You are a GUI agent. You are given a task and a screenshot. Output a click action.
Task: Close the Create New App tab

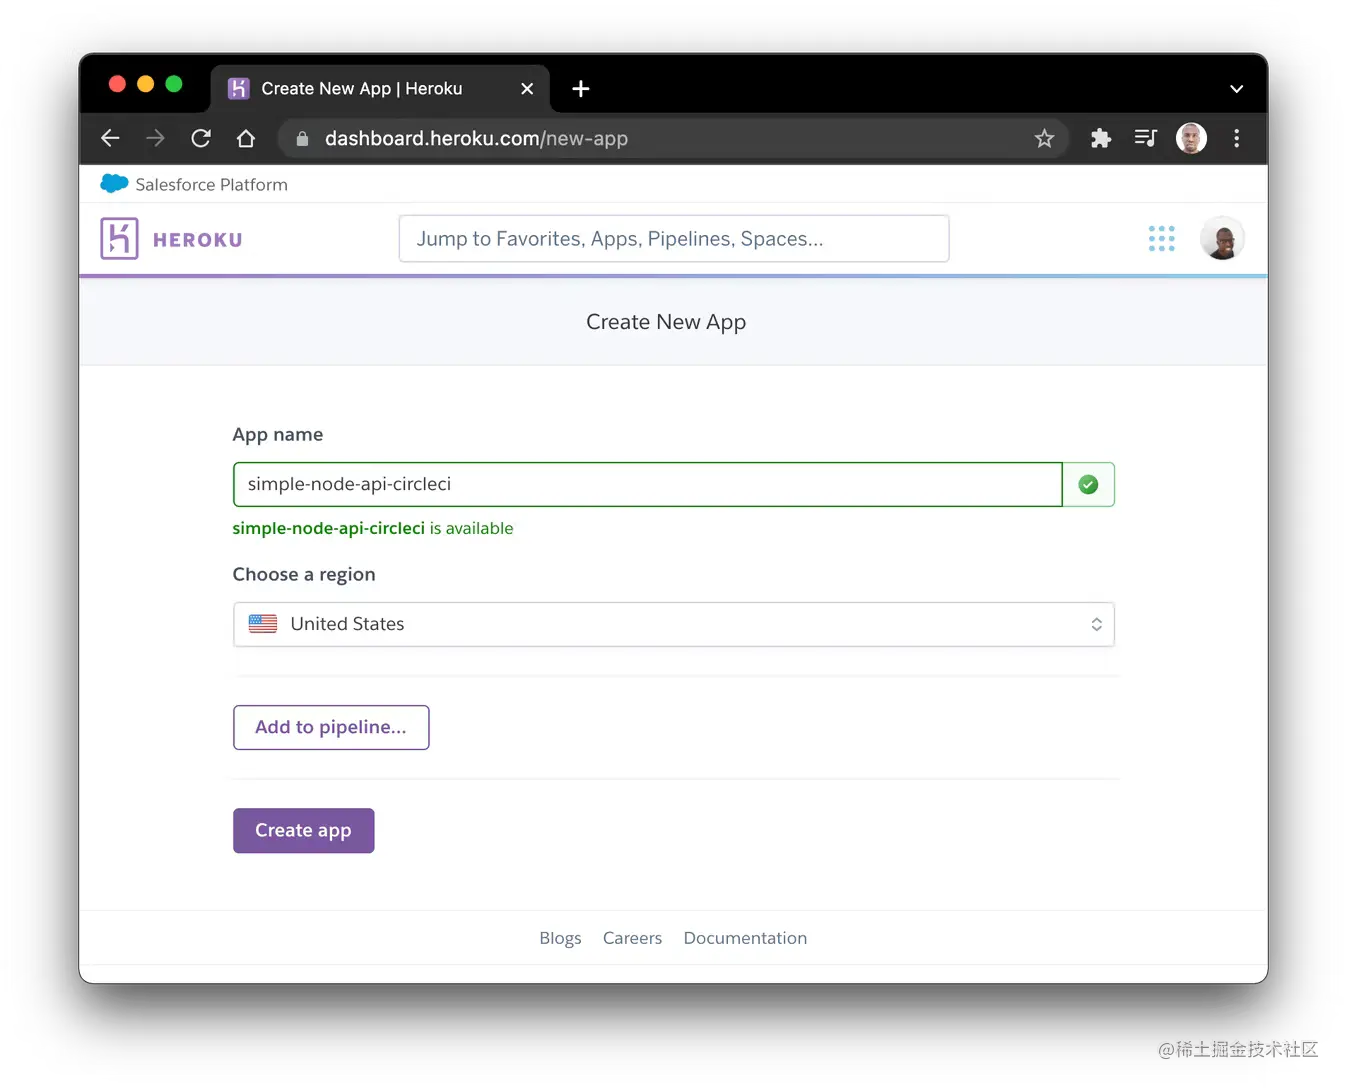(527, 89)
